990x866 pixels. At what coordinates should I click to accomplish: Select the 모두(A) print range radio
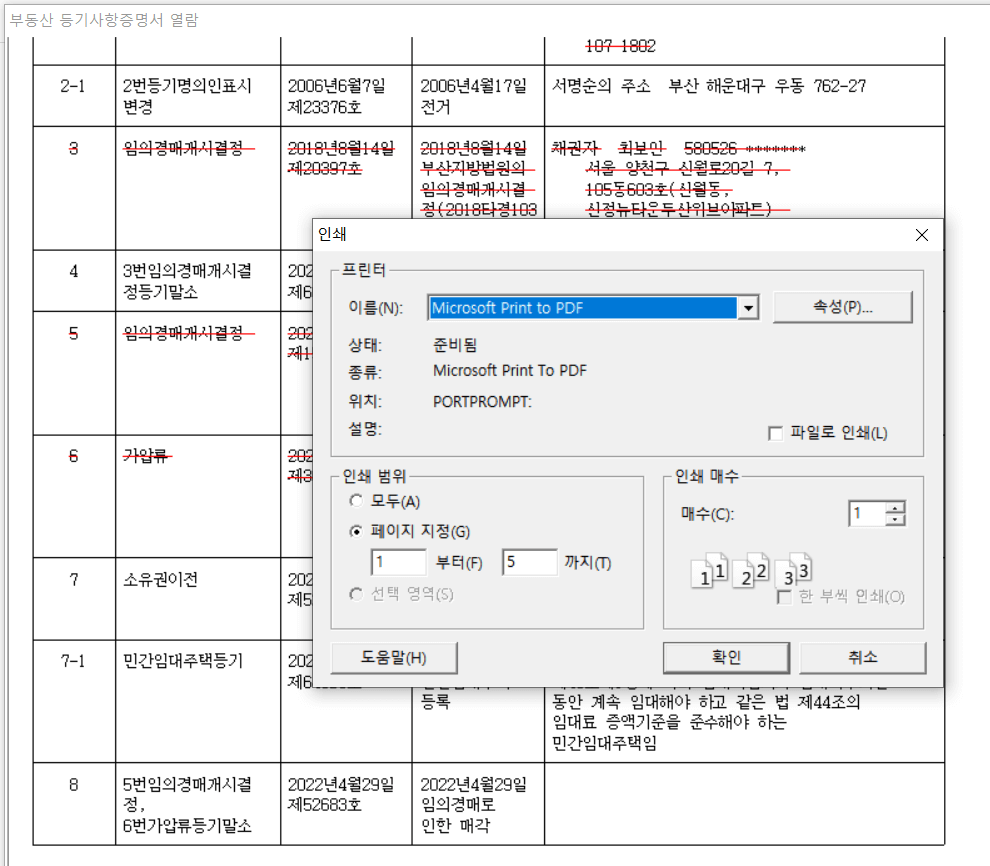pos(356,501)
